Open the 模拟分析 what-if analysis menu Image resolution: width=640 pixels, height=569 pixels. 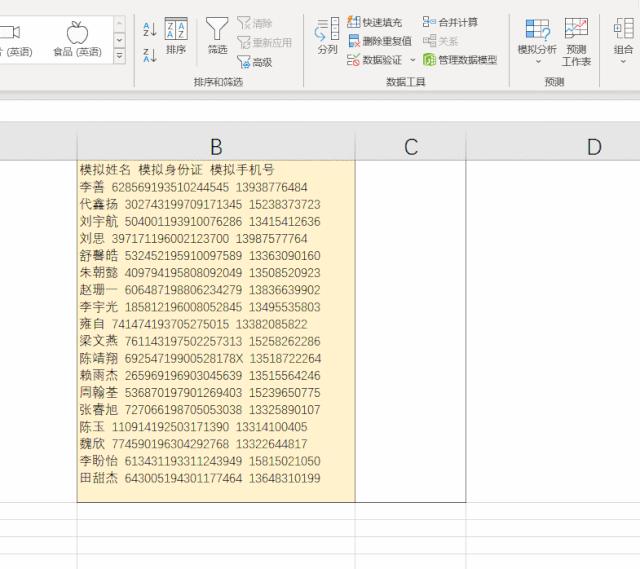[x=537, y=42]
